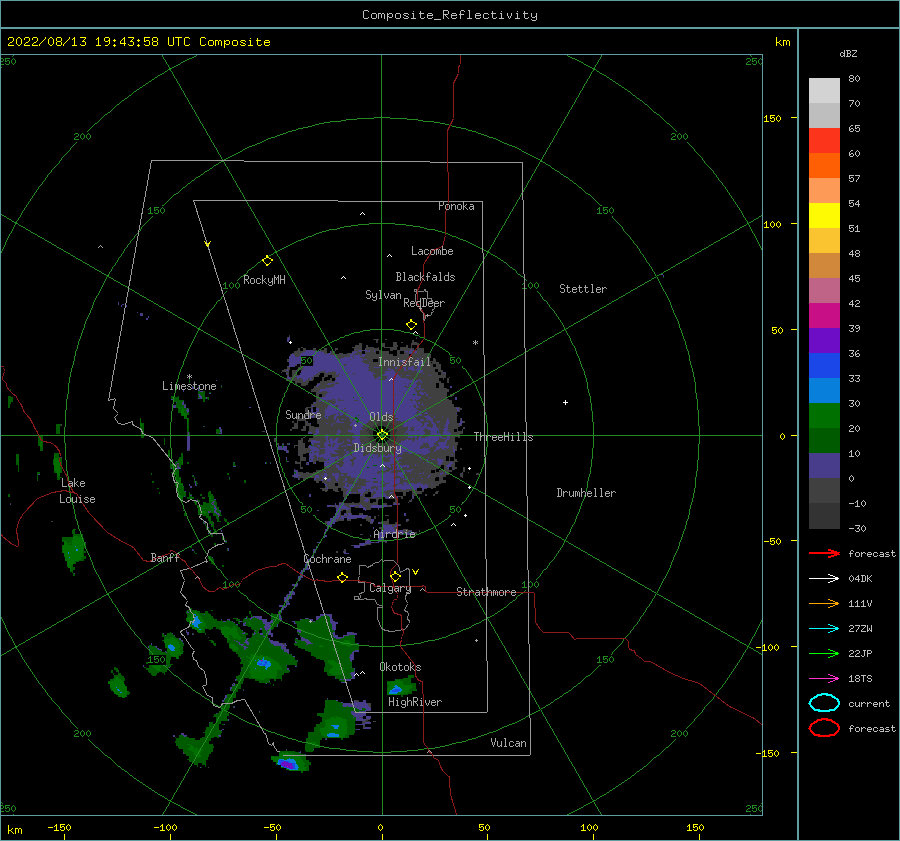This screenshot has width=900, height=841.
Task: Click the cyan 27ZW arrow in the legend
Action: (x=824, y=629)
